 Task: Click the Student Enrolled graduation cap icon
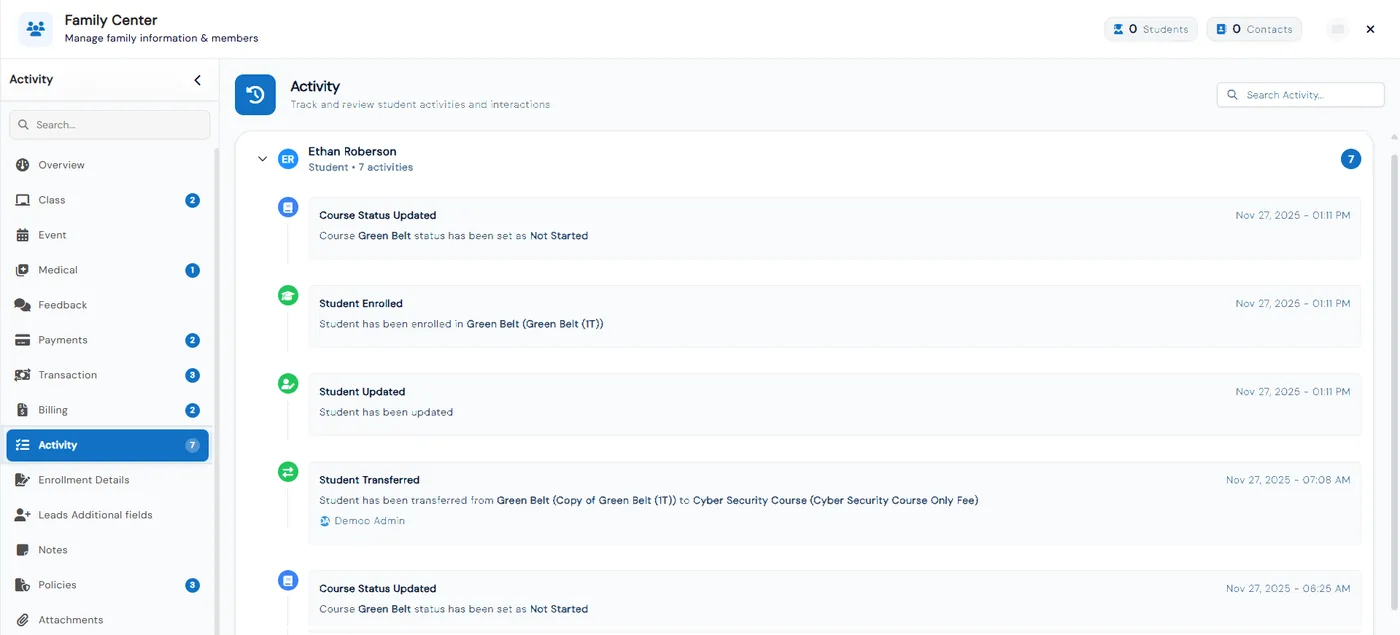pos(288,295)
